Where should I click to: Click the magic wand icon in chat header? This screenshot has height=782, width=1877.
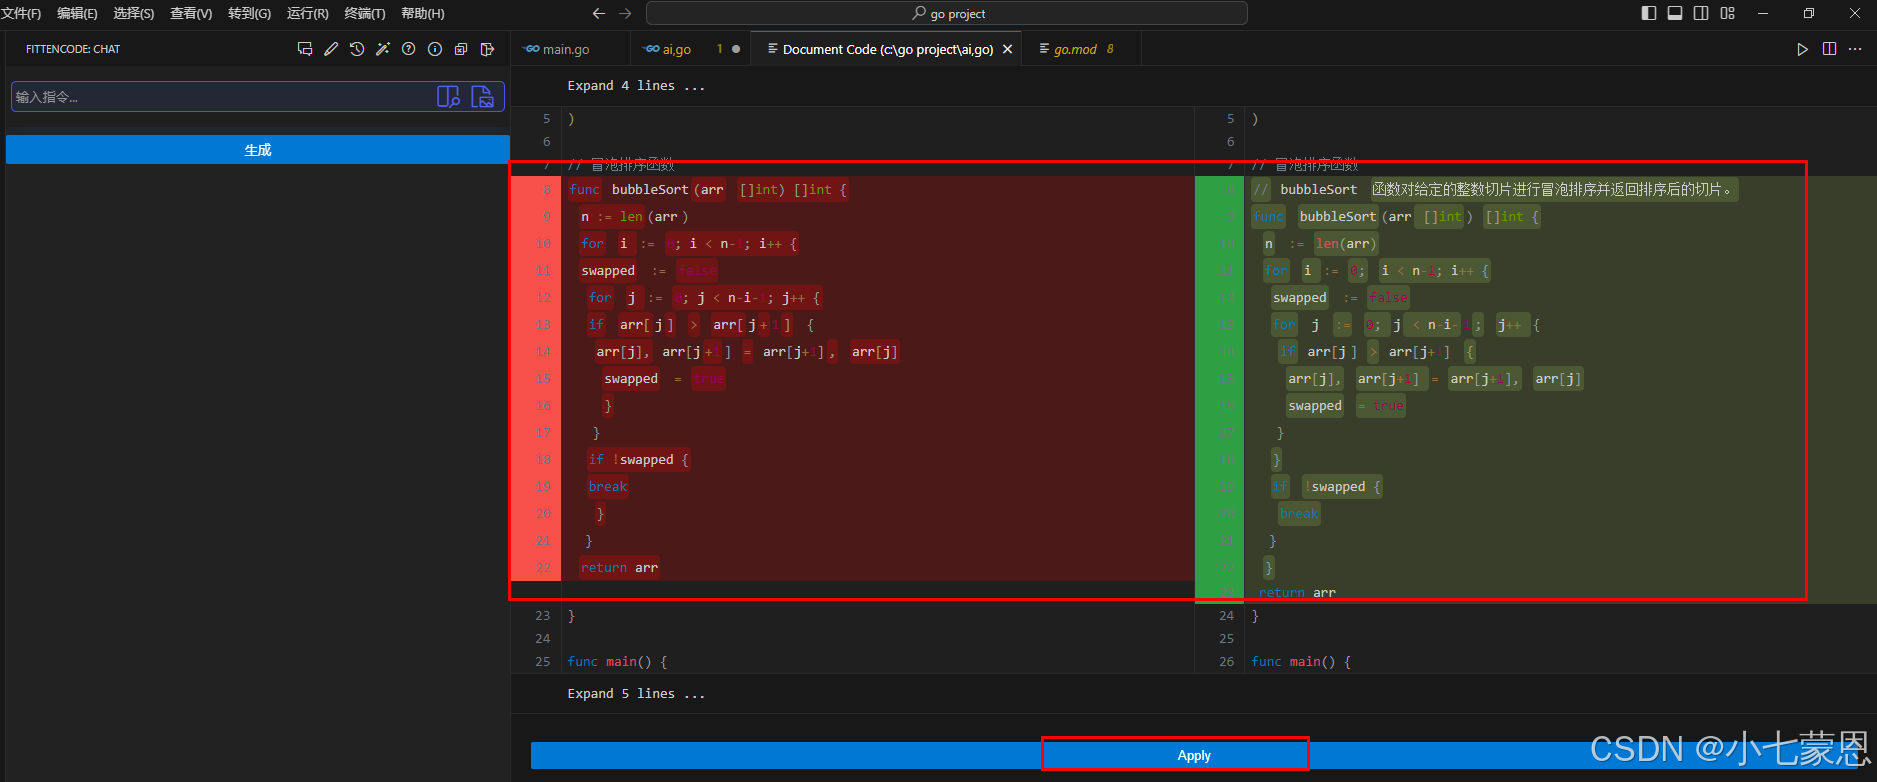coord(383,49)
